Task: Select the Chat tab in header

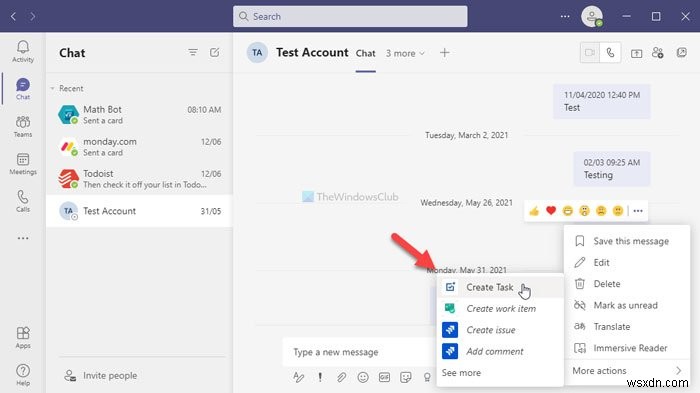Action: point(365,53)
